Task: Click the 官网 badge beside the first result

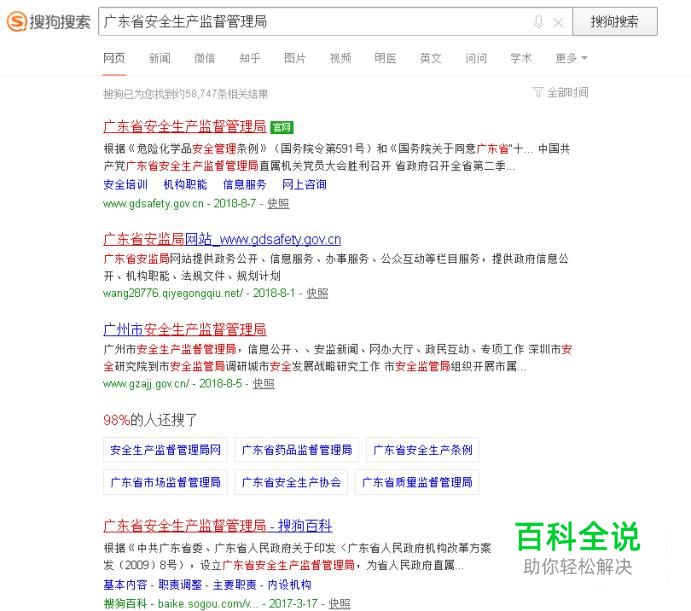Action: (282, 127)
